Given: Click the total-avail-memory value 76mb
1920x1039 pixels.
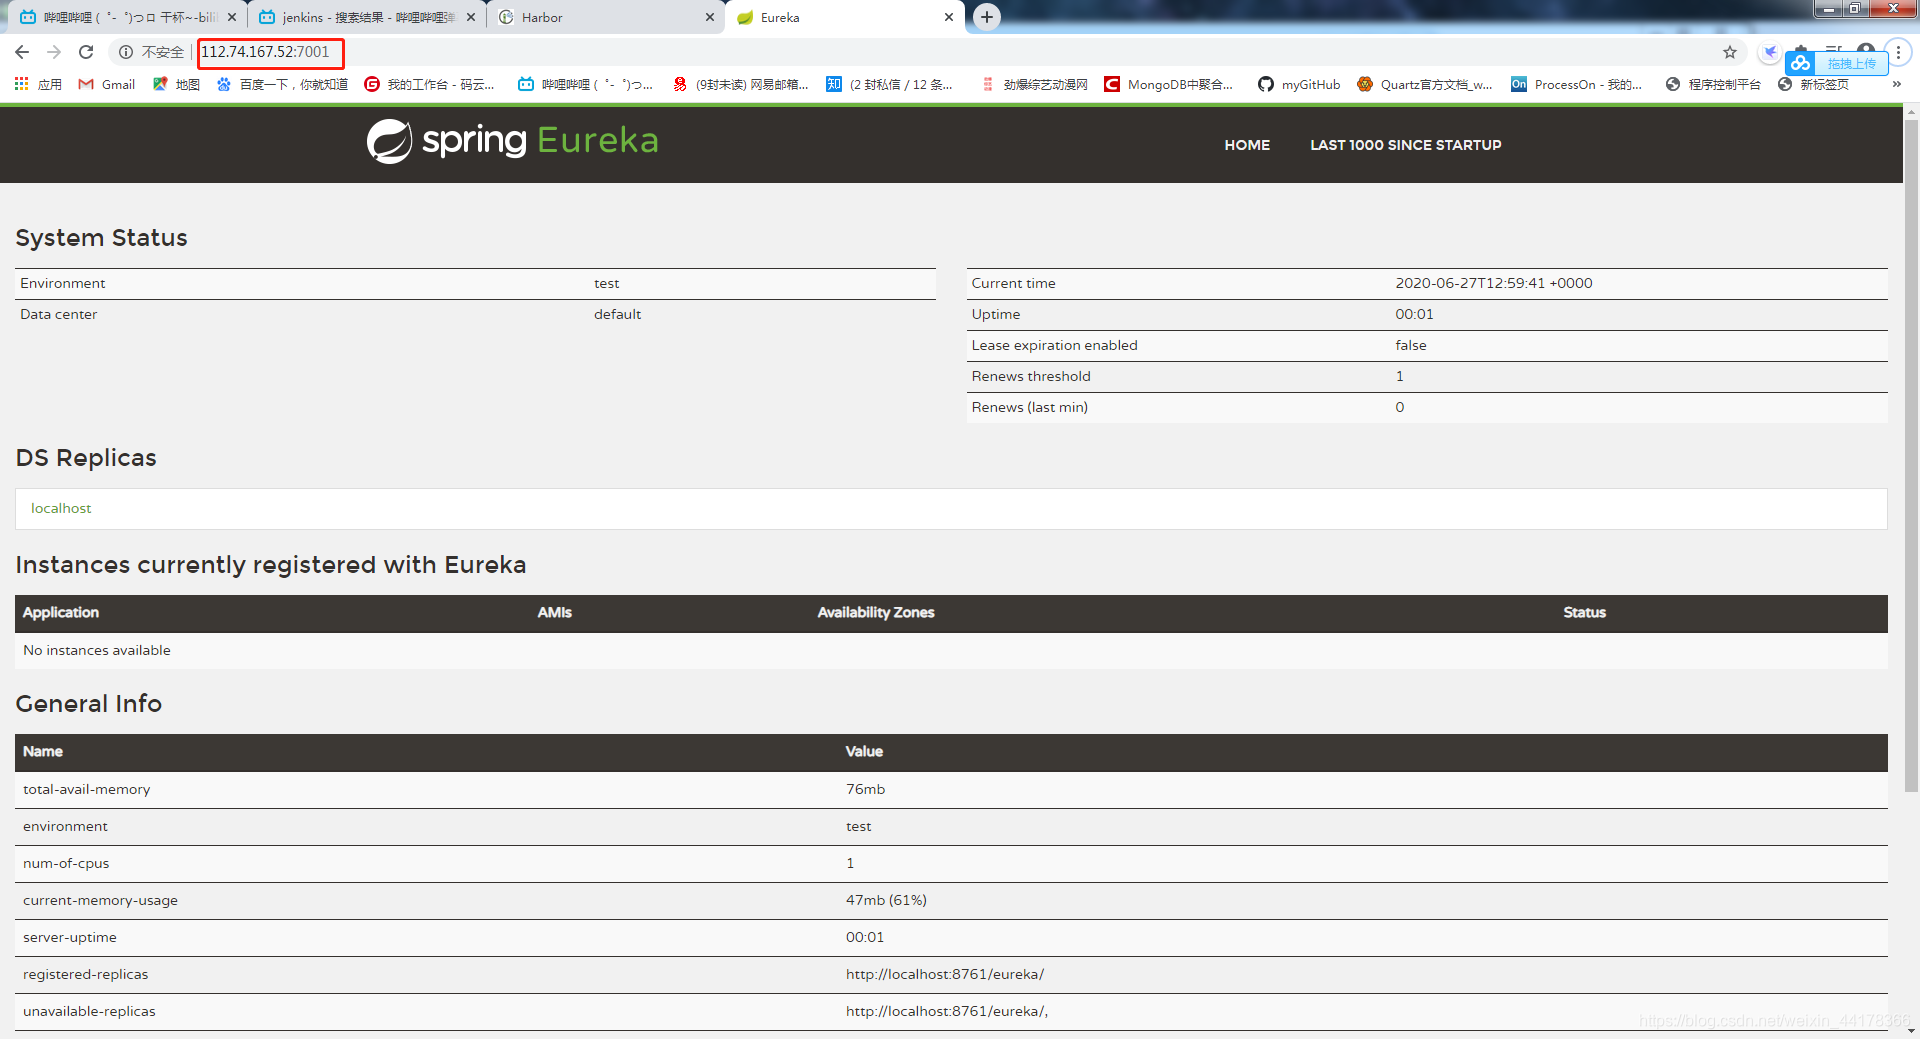Looking at the screenshot, I should [x=865, y=789].
